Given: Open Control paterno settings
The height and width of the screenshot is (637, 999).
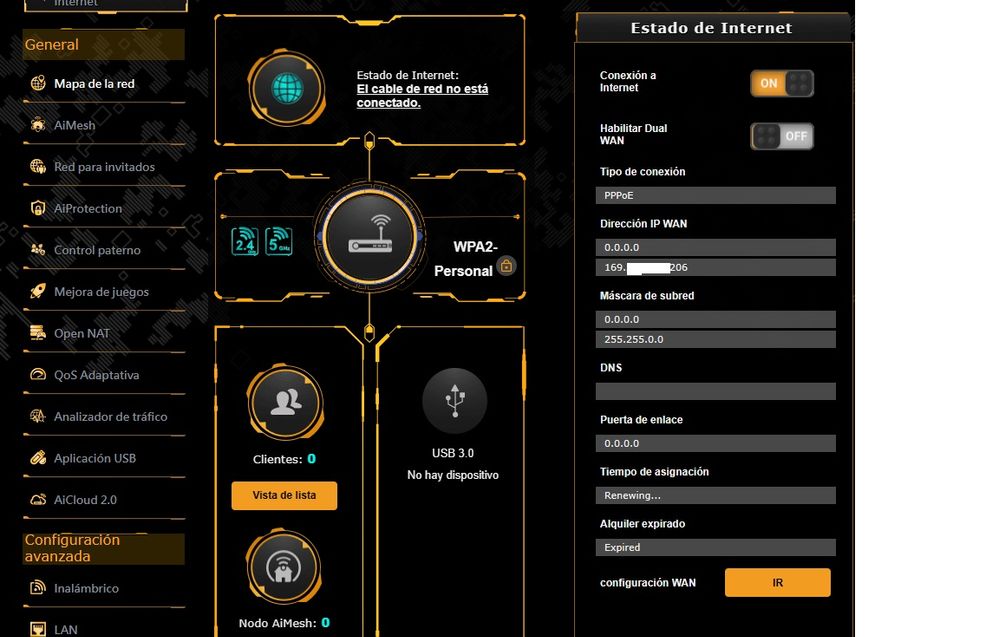Looking at the screenshot, I should click(97, 250).
